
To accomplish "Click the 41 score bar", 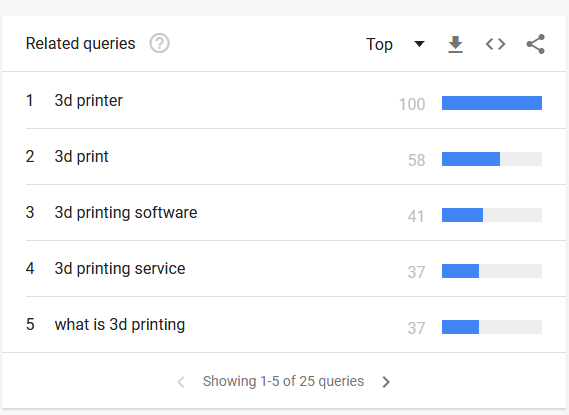I will (x=492, y=215).
